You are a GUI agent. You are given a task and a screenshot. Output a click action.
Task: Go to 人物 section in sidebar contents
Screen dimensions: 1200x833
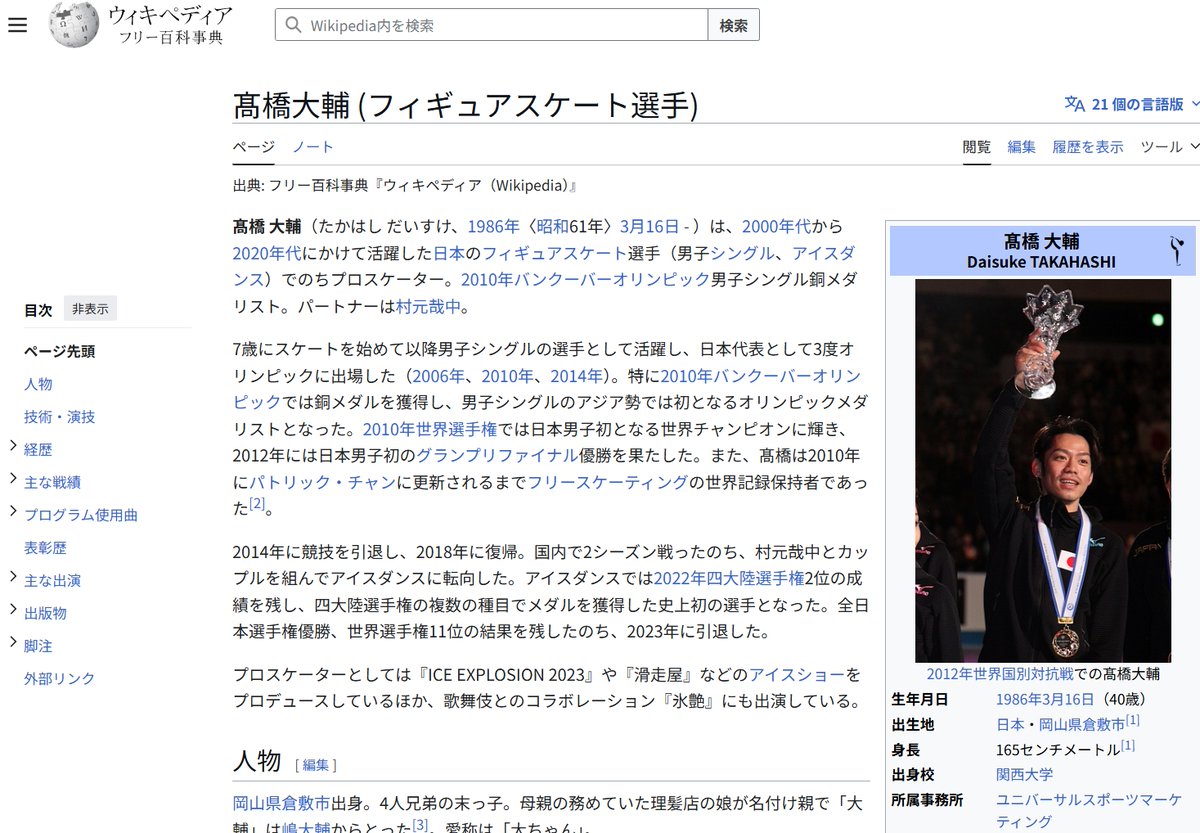[x=38, y=384]
